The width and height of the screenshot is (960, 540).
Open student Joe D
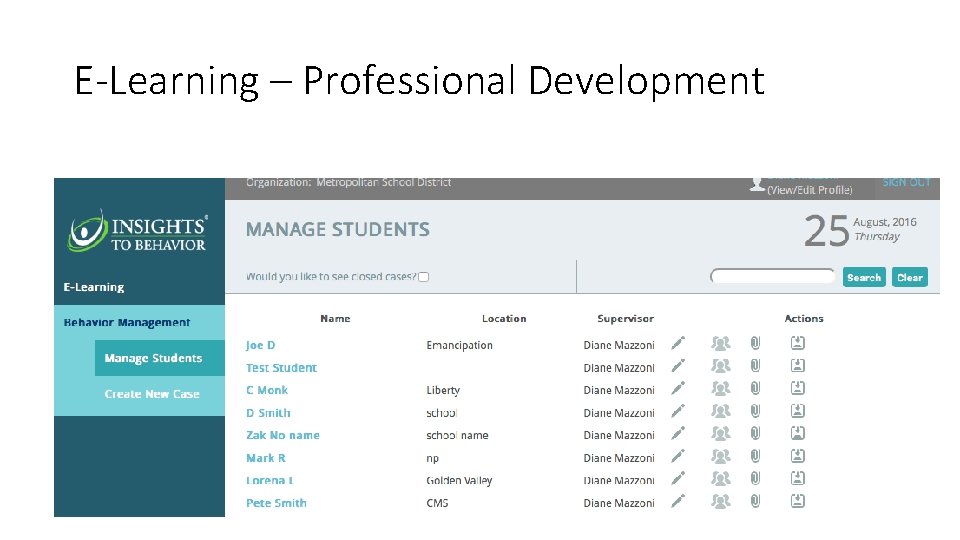tap(261, 345)
